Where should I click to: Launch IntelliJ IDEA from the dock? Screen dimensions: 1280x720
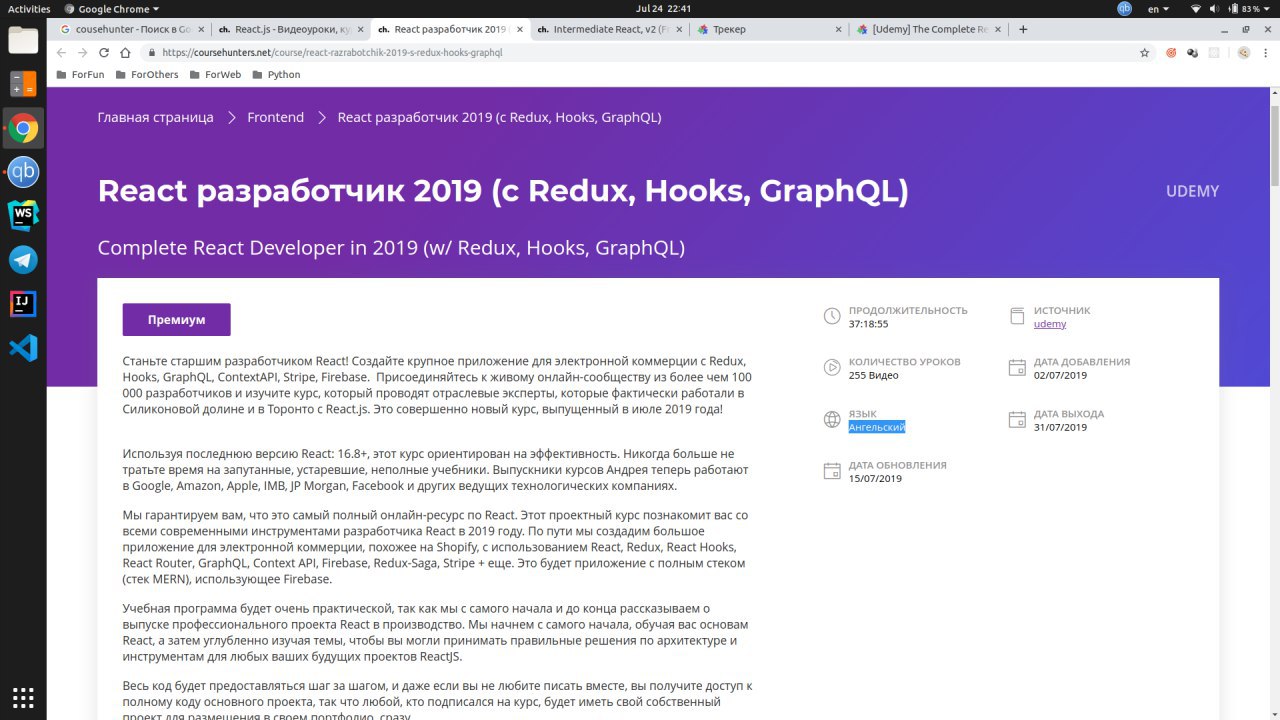tap(23, 303)
